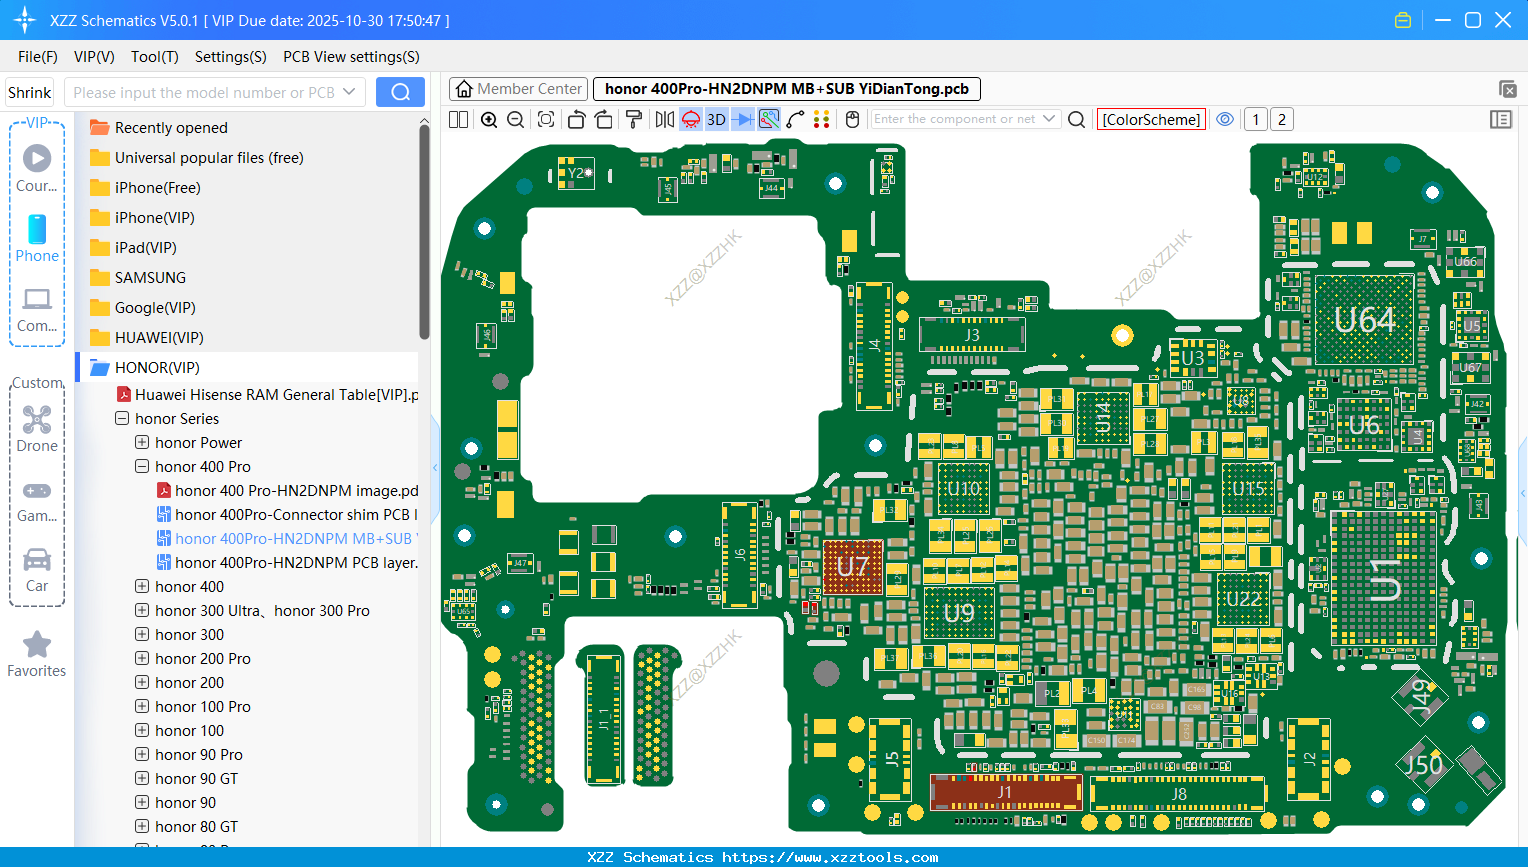
Task: Select the Computer category icon
Action: coord(37,310)
